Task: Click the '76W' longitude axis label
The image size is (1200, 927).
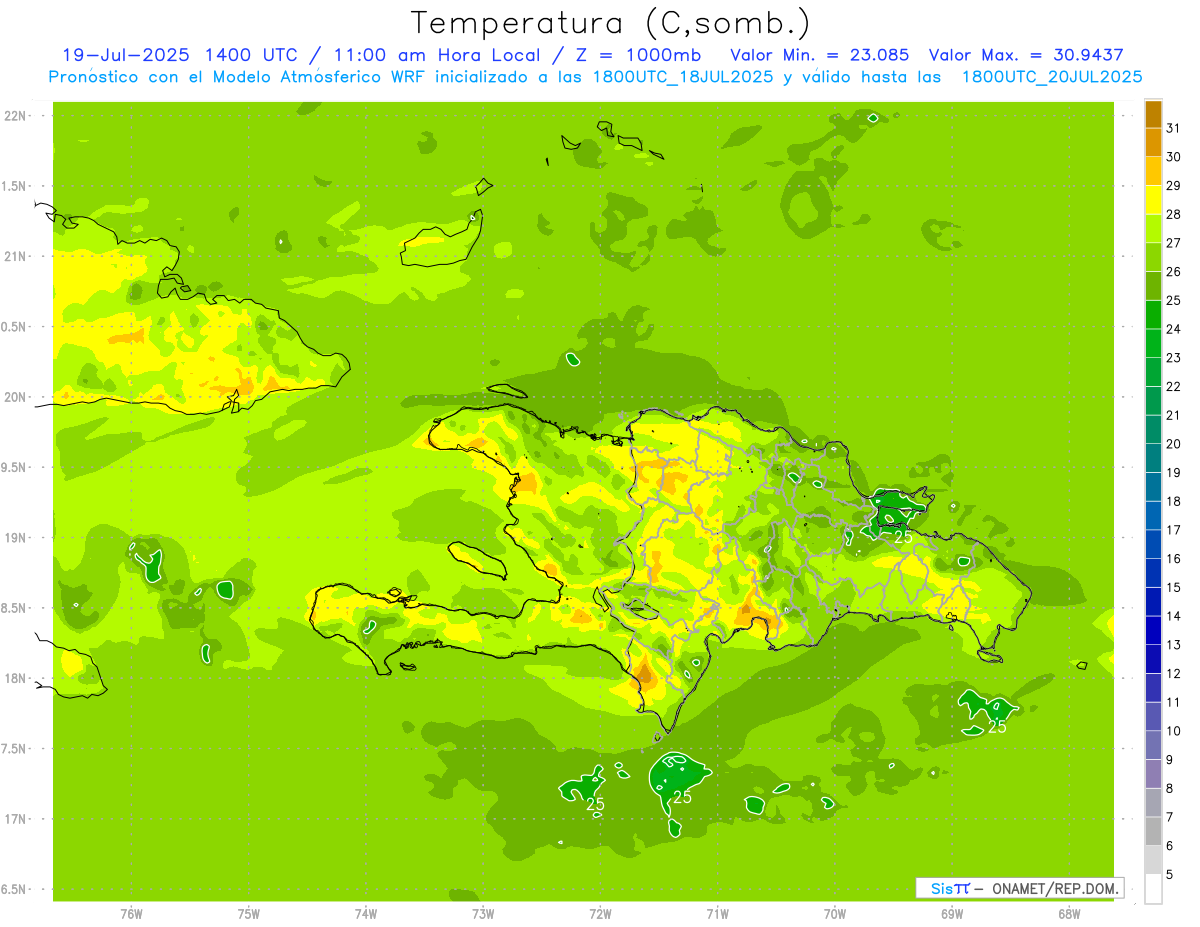Action: (x=131, y=914)
